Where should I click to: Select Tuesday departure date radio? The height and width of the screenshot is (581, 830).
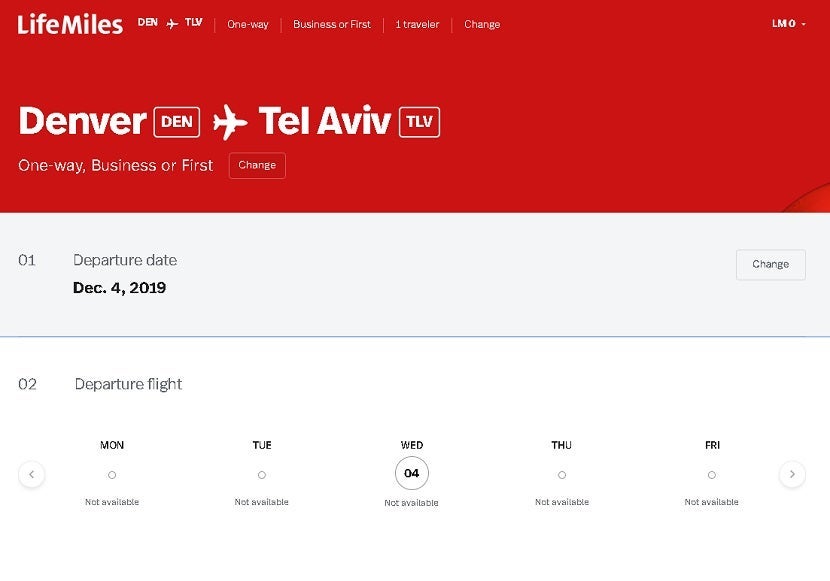262,475
